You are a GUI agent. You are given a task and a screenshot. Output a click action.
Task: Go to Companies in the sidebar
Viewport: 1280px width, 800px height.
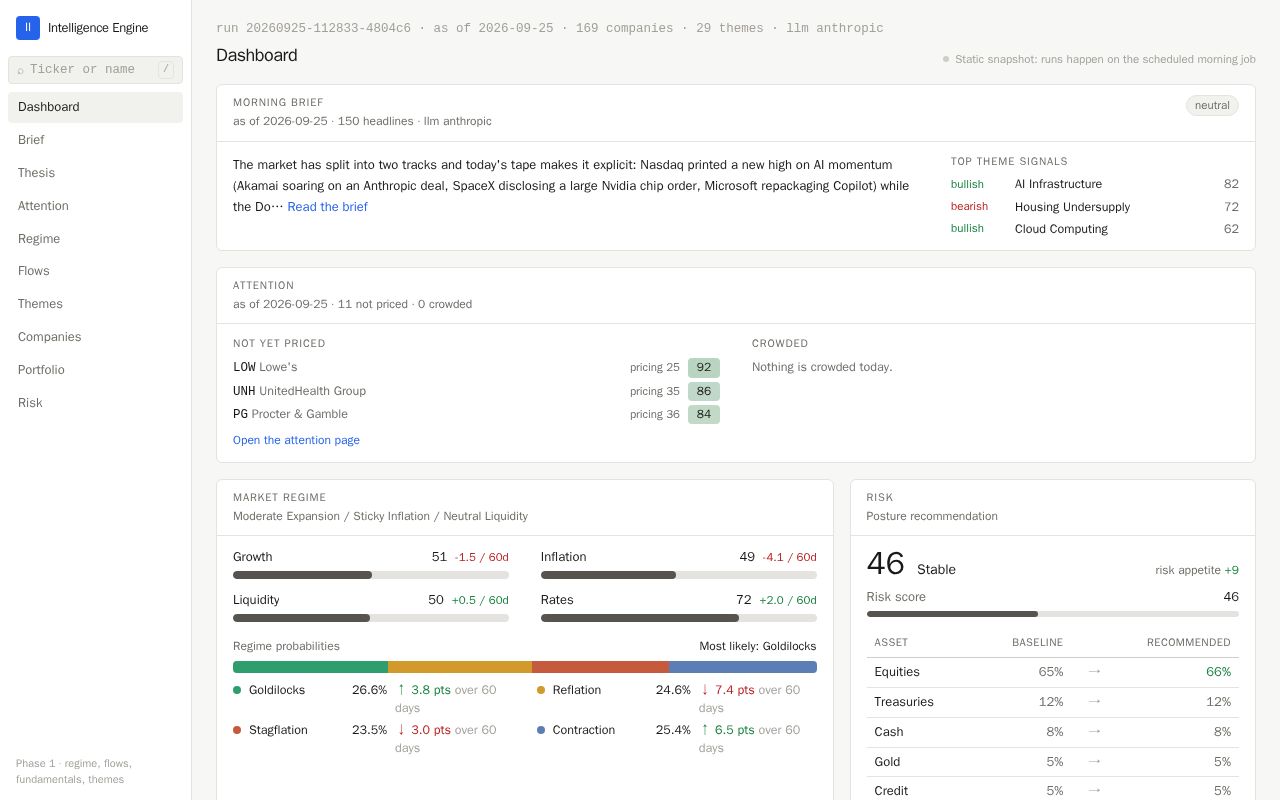[x=95, y=337]
